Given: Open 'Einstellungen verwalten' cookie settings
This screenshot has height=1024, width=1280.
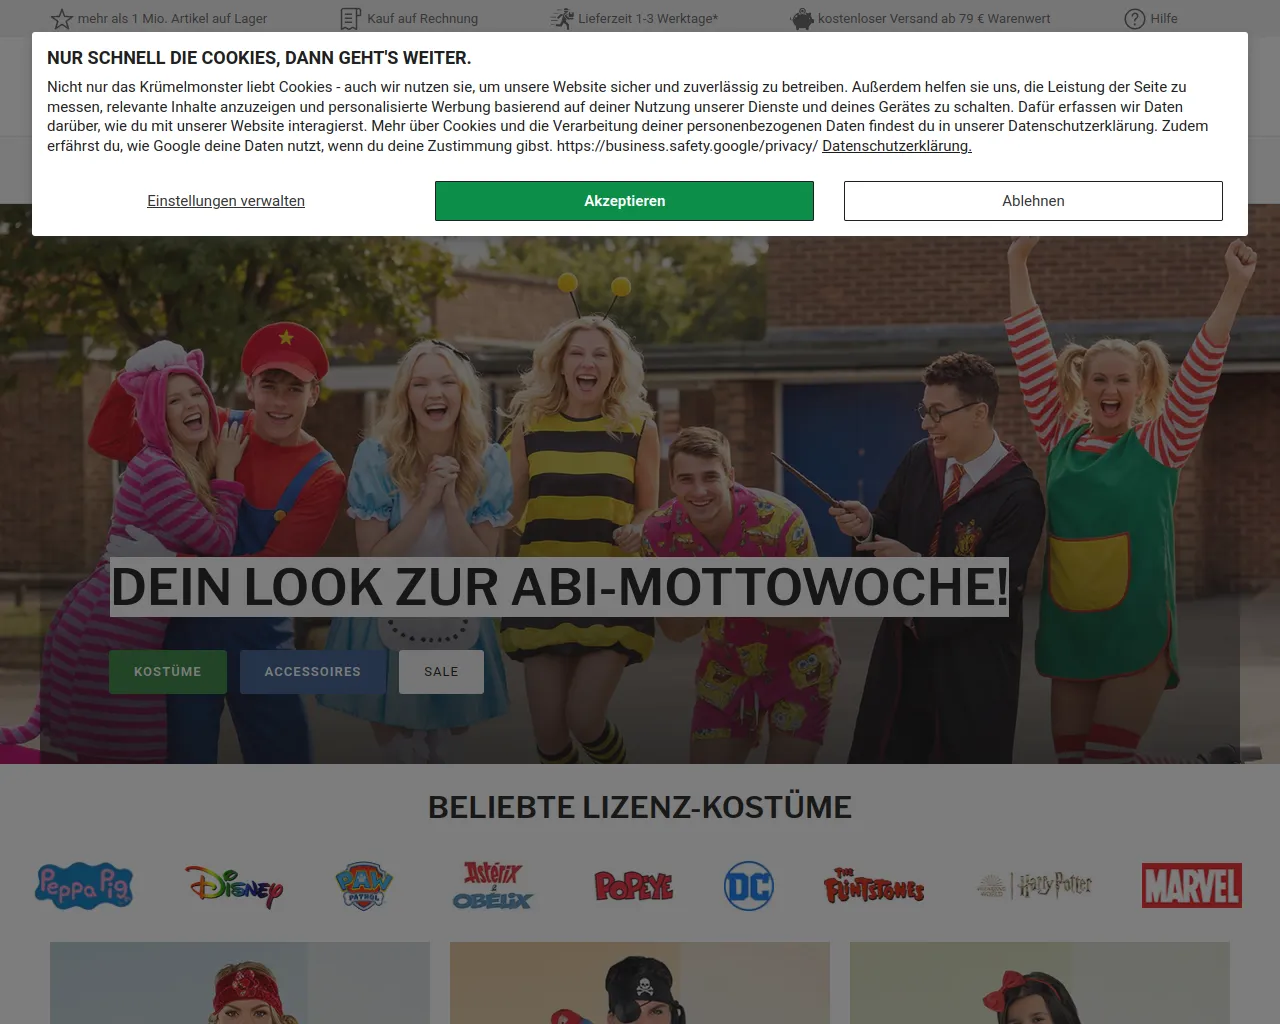Looking at the screenshot, I should pyautogui.click(x=226, y=200).
